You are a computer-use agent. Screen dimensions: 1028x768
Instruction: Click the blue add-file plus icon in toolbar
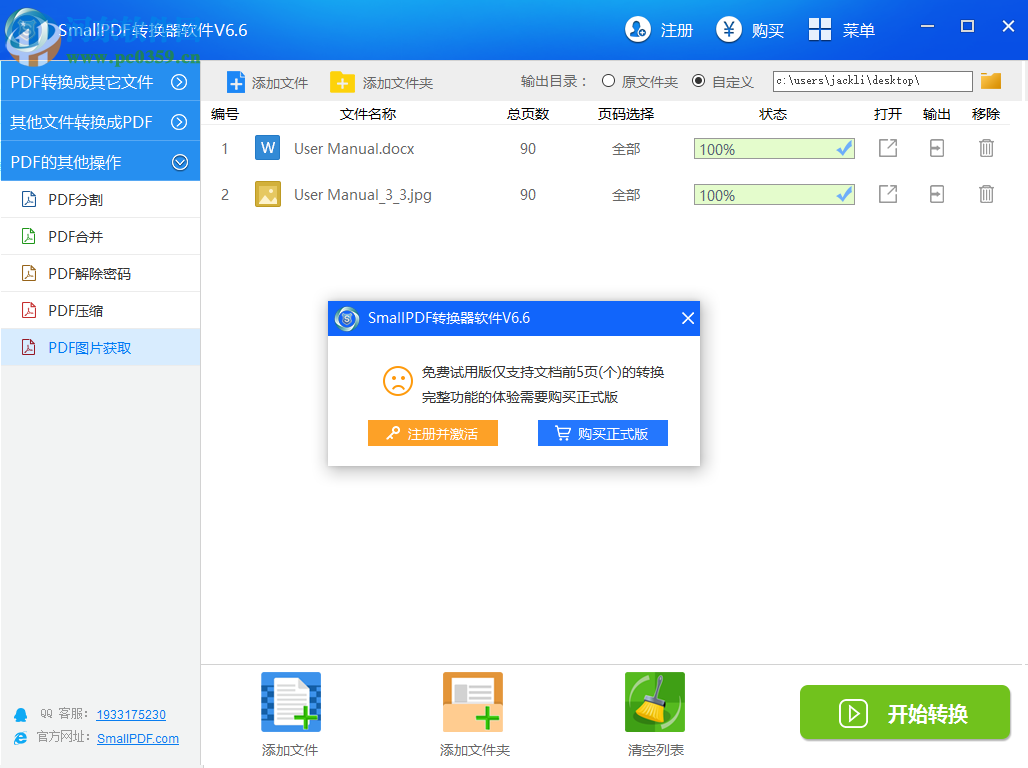[236, 83]
